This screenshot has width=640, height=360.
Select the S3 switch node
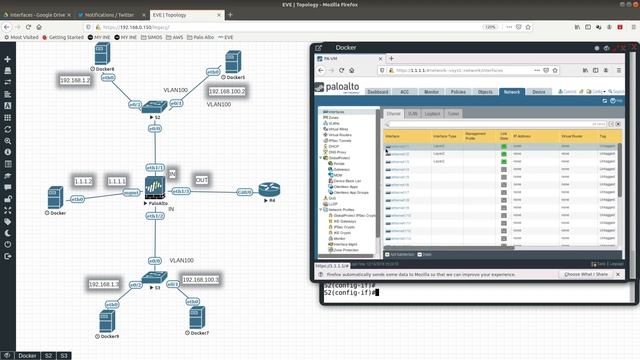coord(154,278)
